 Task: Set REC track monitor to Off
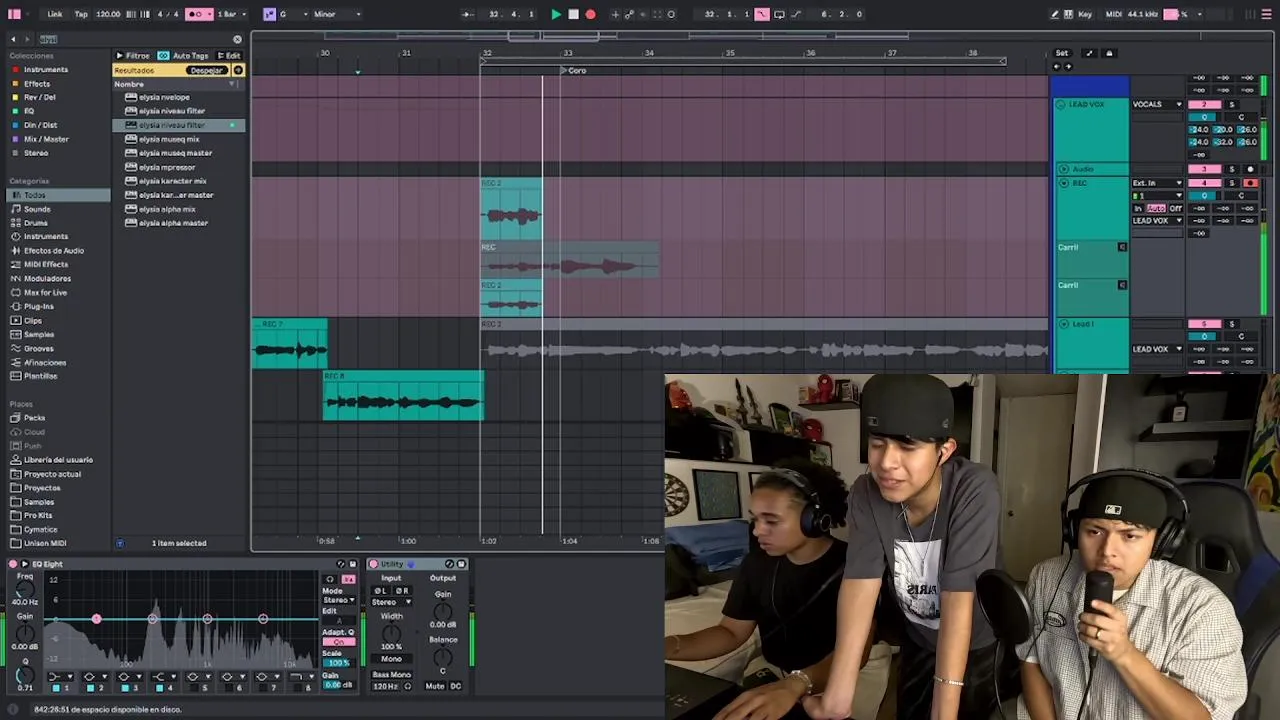tap(1176, 208)
